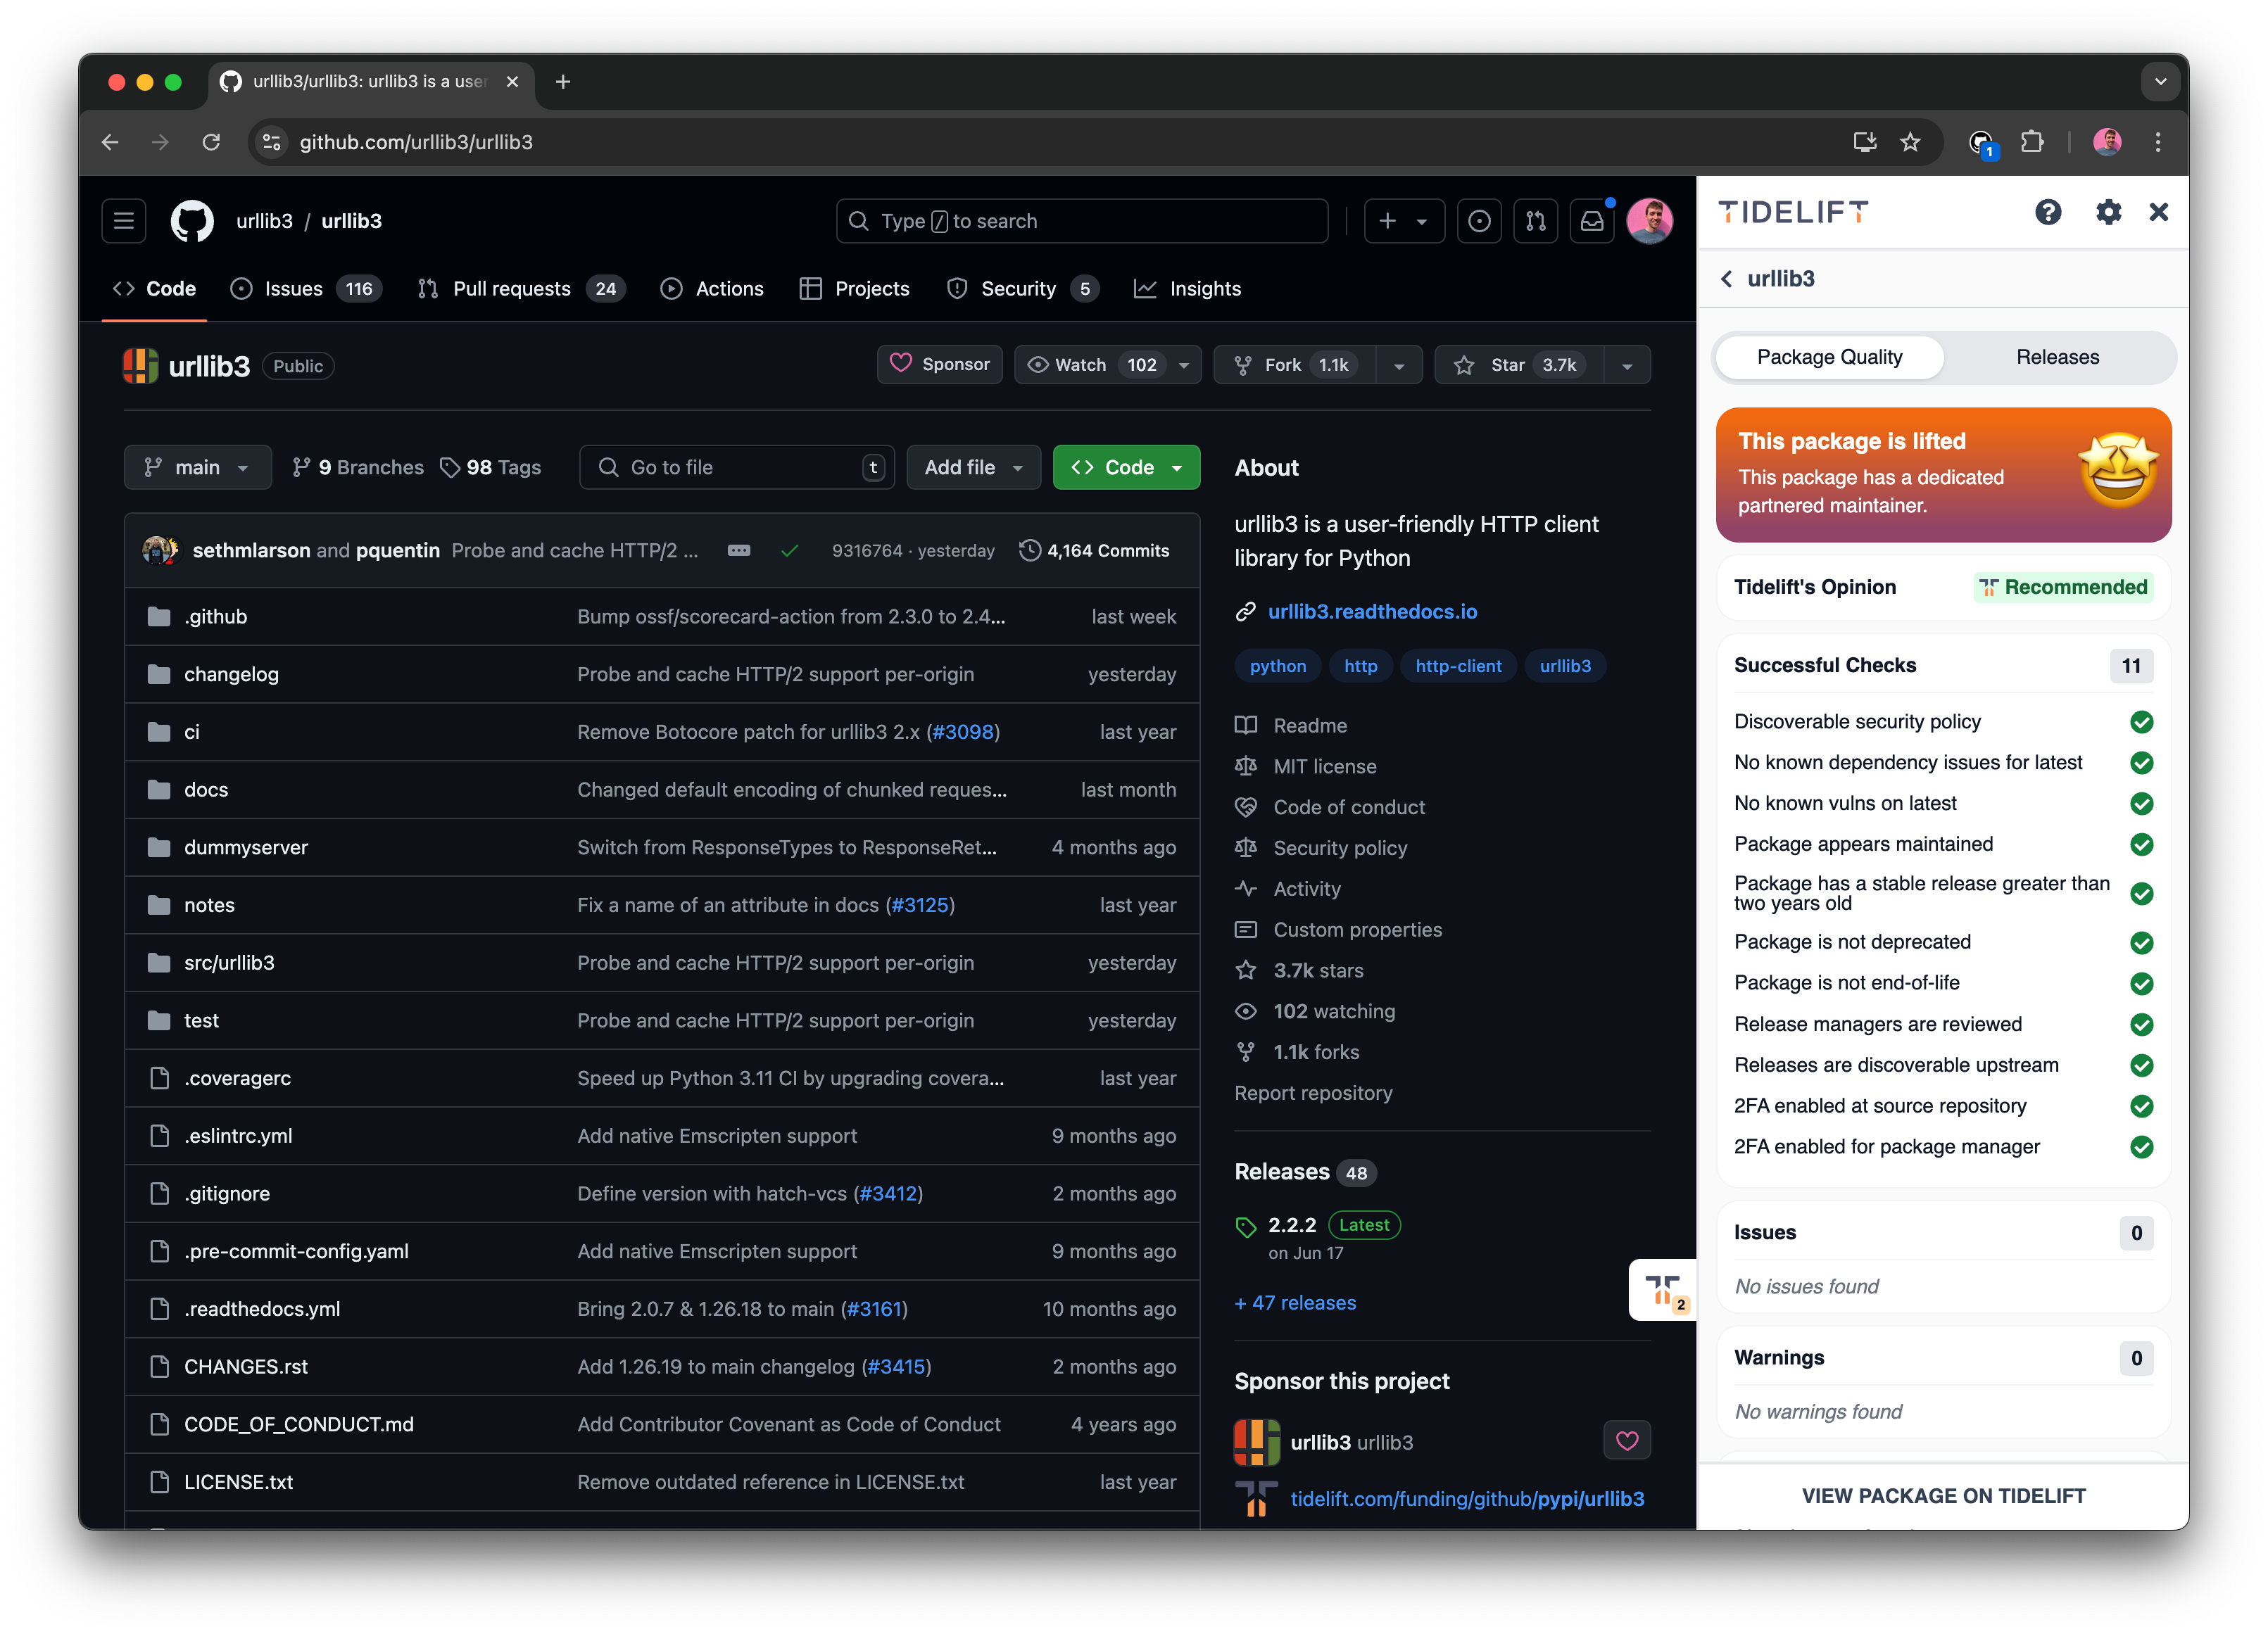Image resolution: width=2268 pixels, height=1634 pixels.
Task: Click the floating Tidelift badge icon
Action: [1662, 1289]
